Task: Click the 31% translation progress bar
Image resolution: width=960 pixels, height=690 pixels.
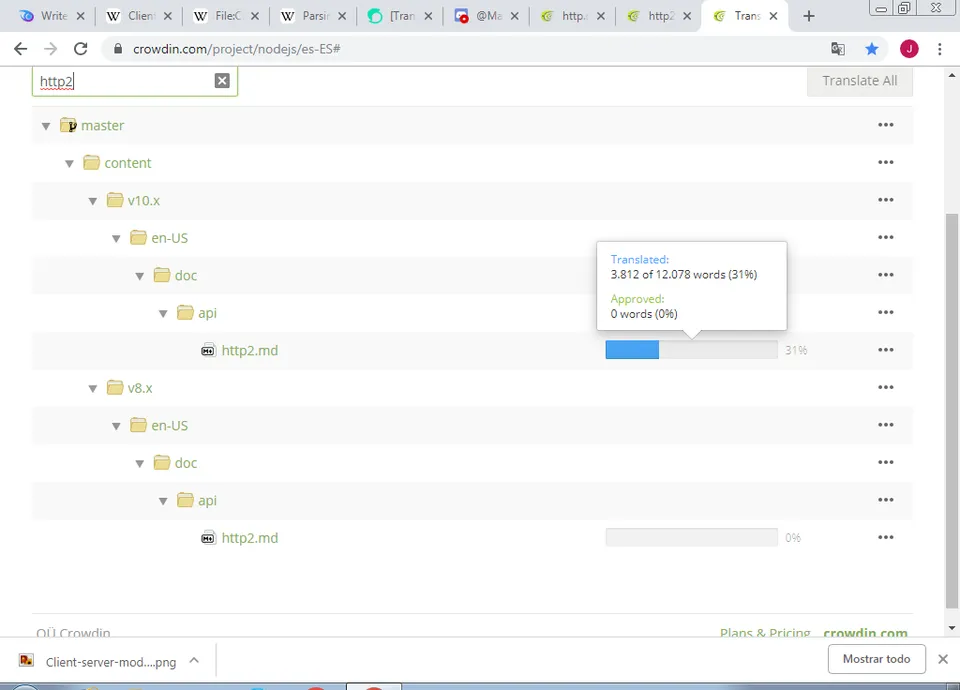Action: click(691, 350)
